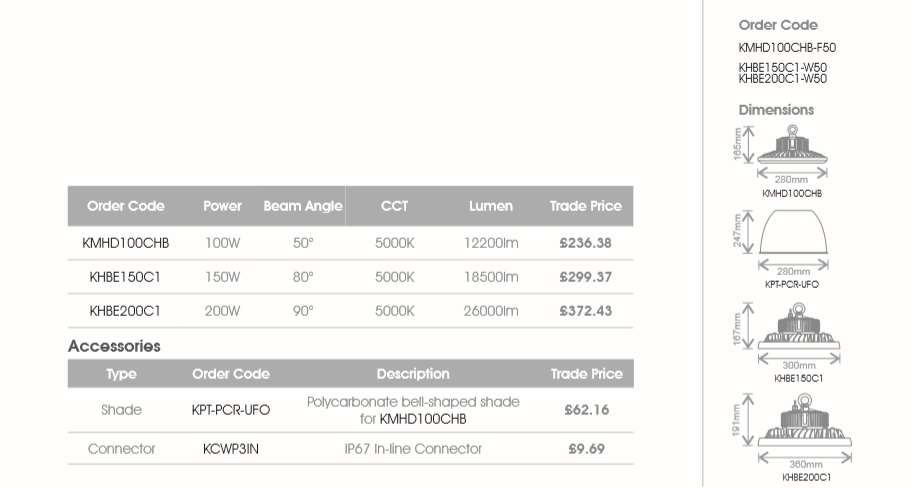Image resolution: width=913 pixels, height=488 pixels.
Task: Select the KHBE200C1 order code cell
Action: tap(125, 311)
